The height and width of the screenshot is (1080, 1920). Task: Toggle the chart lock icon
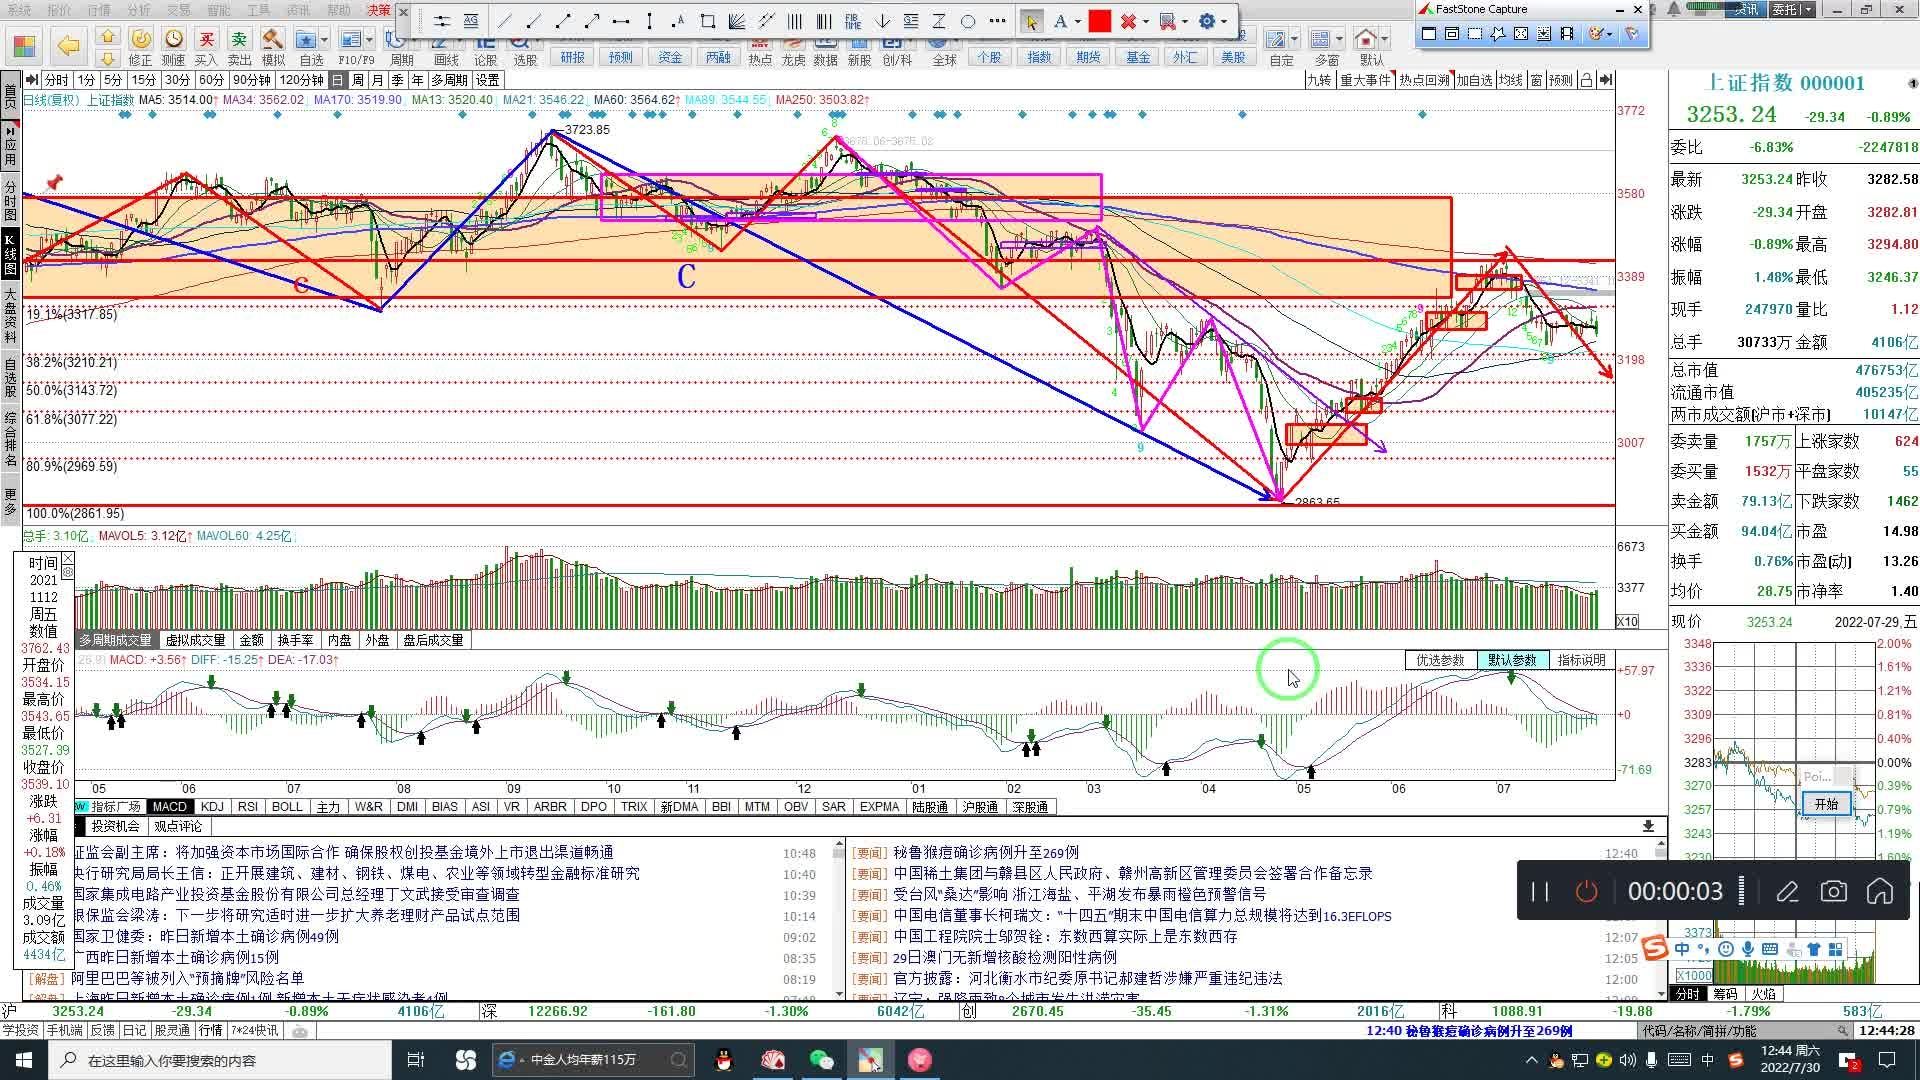pyautogui.click(x=1585, y=80)
